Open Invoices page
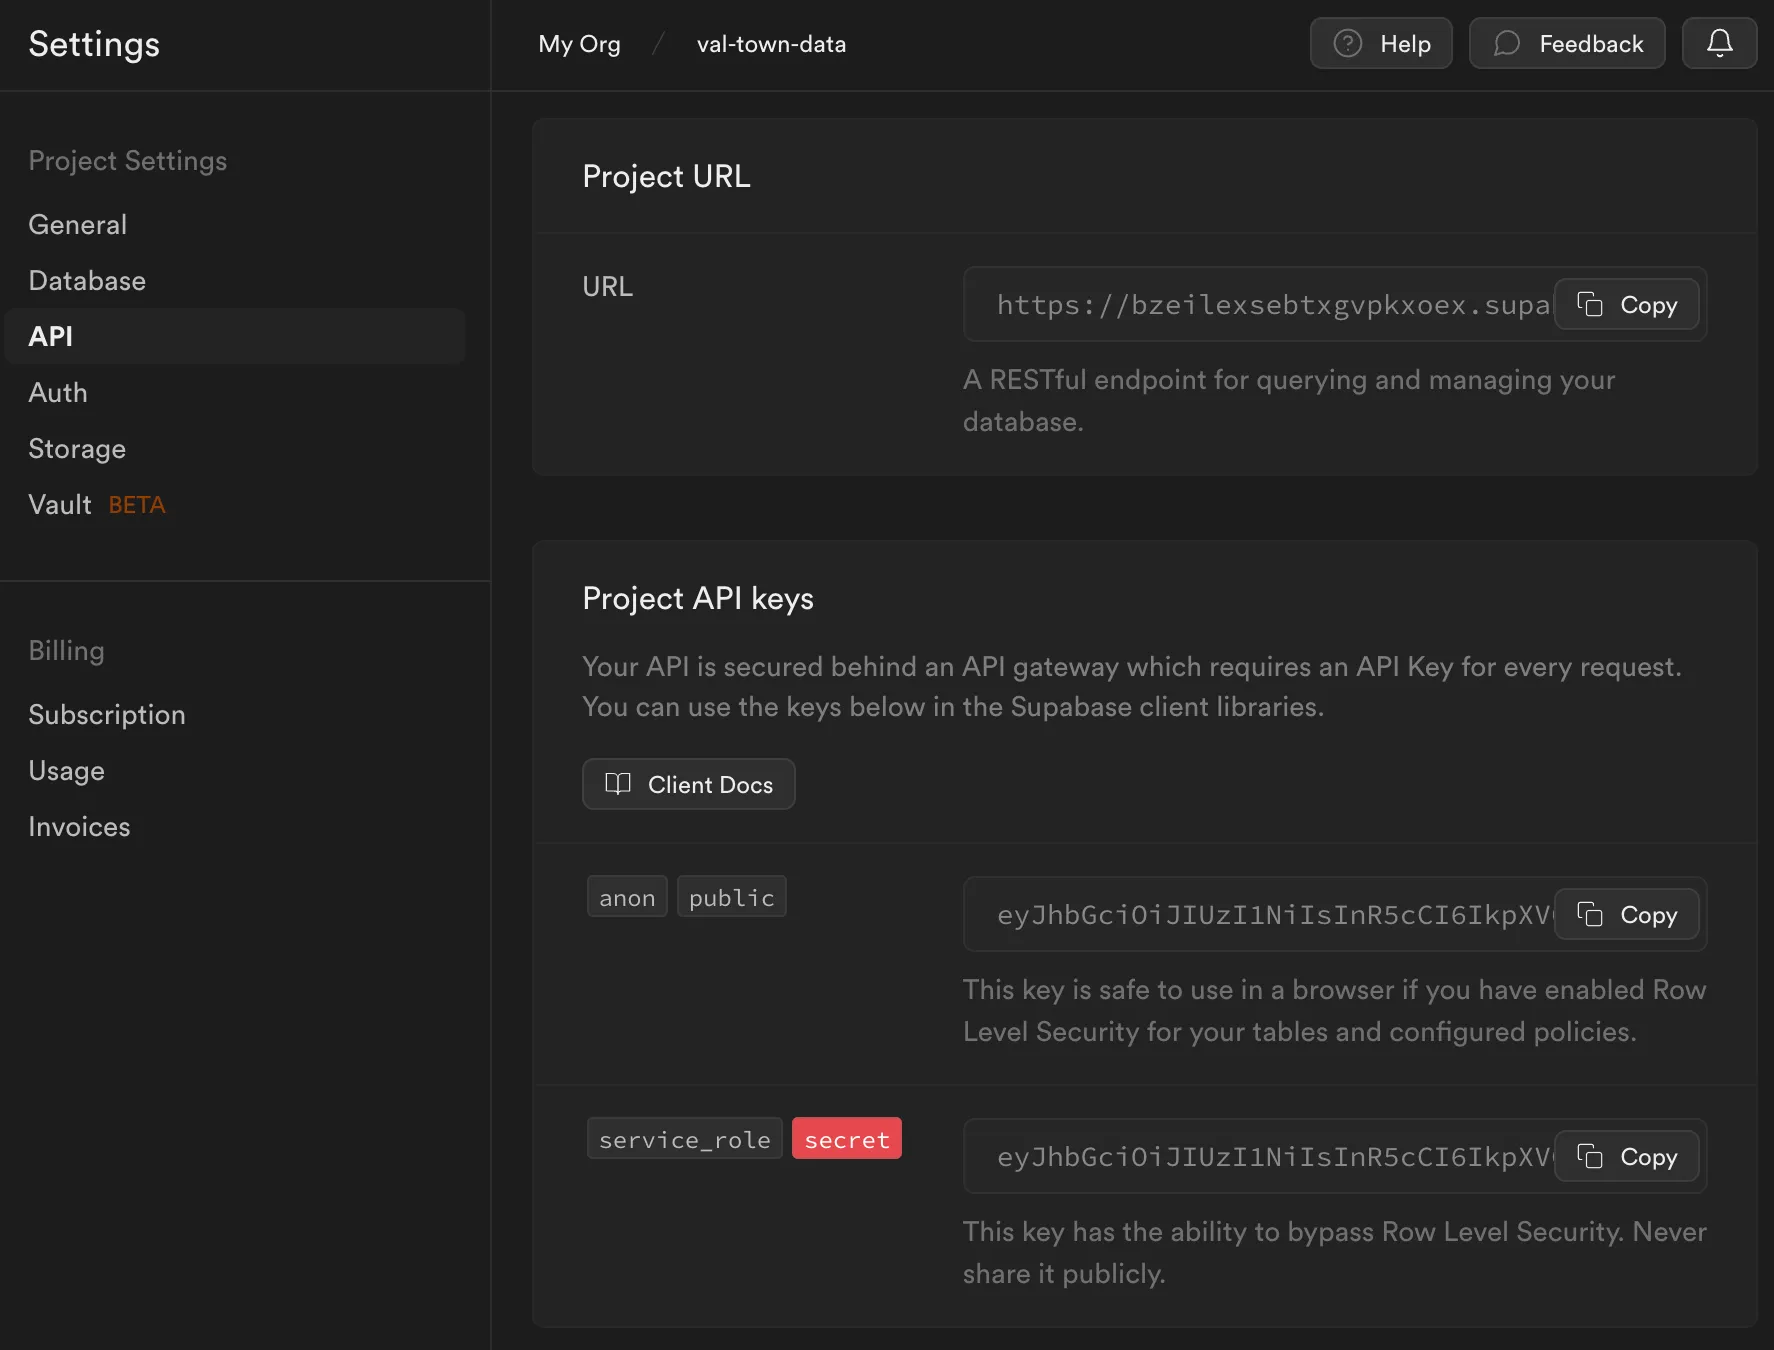 tap(79, 826)
